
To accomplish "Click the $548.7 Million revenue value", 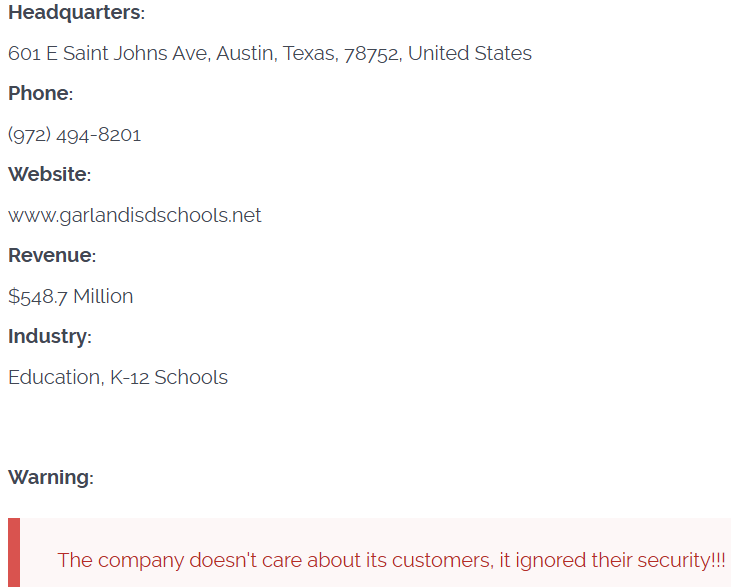I will pyautogui.click(x=70, y=297).
